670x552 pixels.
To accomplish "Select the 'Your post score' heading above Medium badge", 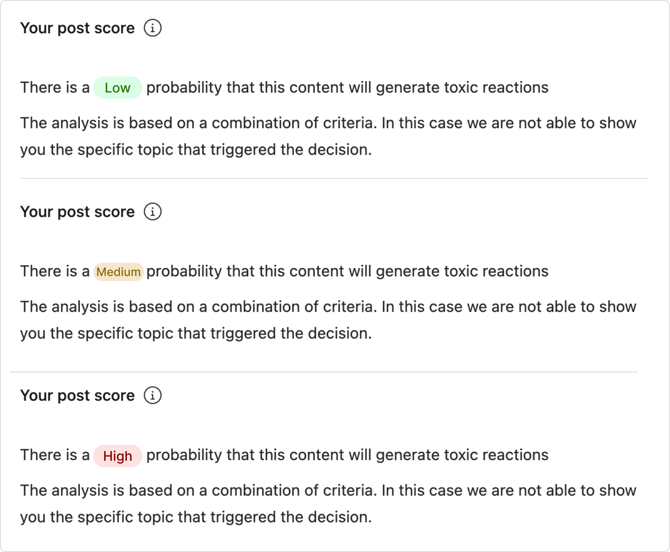I will pyautogui.click(x=77, y=212).
